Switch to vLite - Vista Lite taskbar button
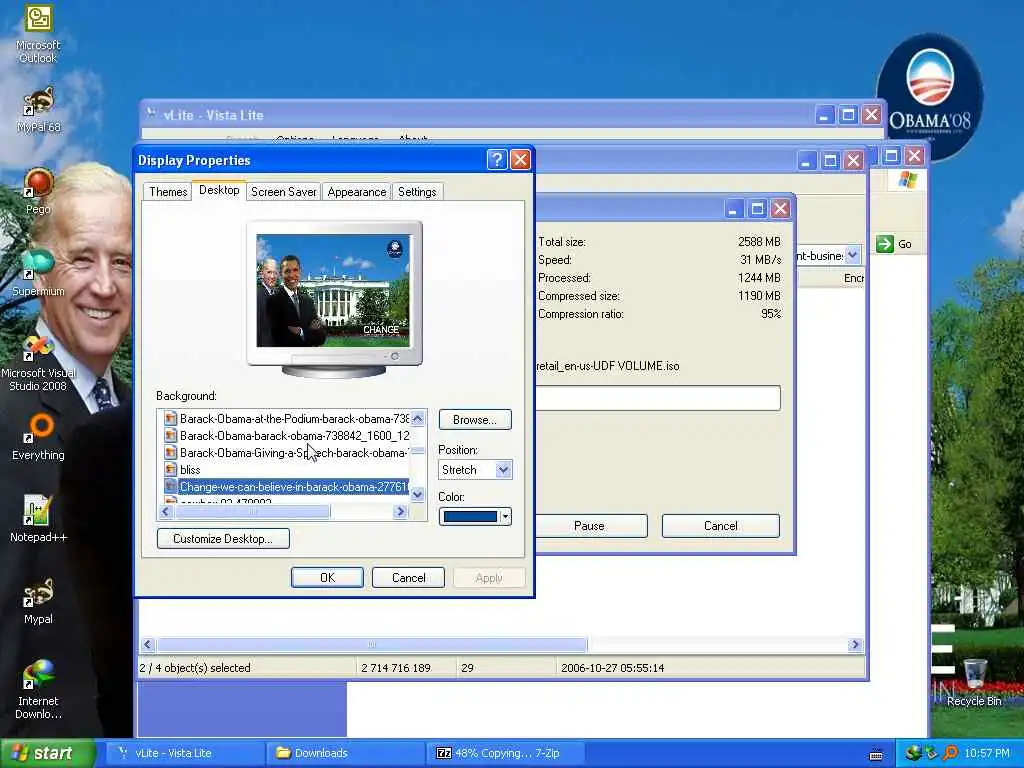The width and height of the screenshot is (1024, 768). point(184,753)
